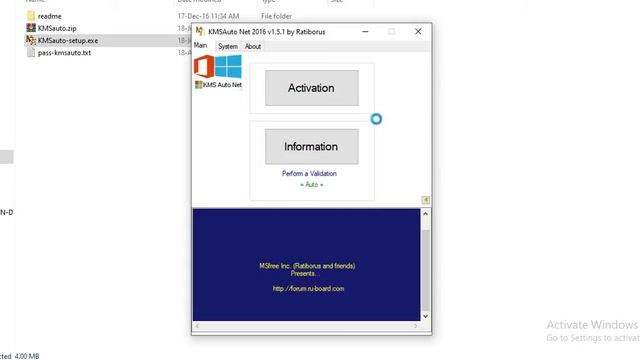Screen dimensions: 640x360
Task: Select KMSauto-setup.exe in Explorer
Action: [68, 40]
